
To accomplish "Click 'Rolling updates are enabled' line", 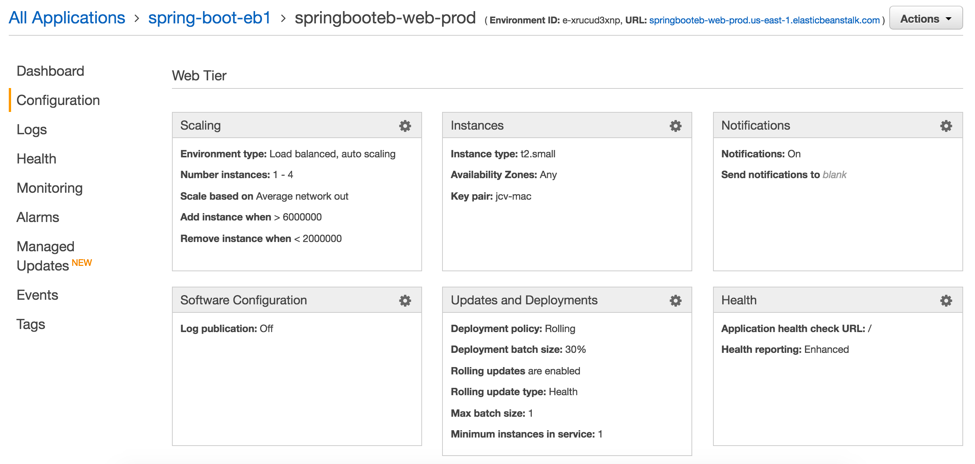I will [x=515, y=371].
